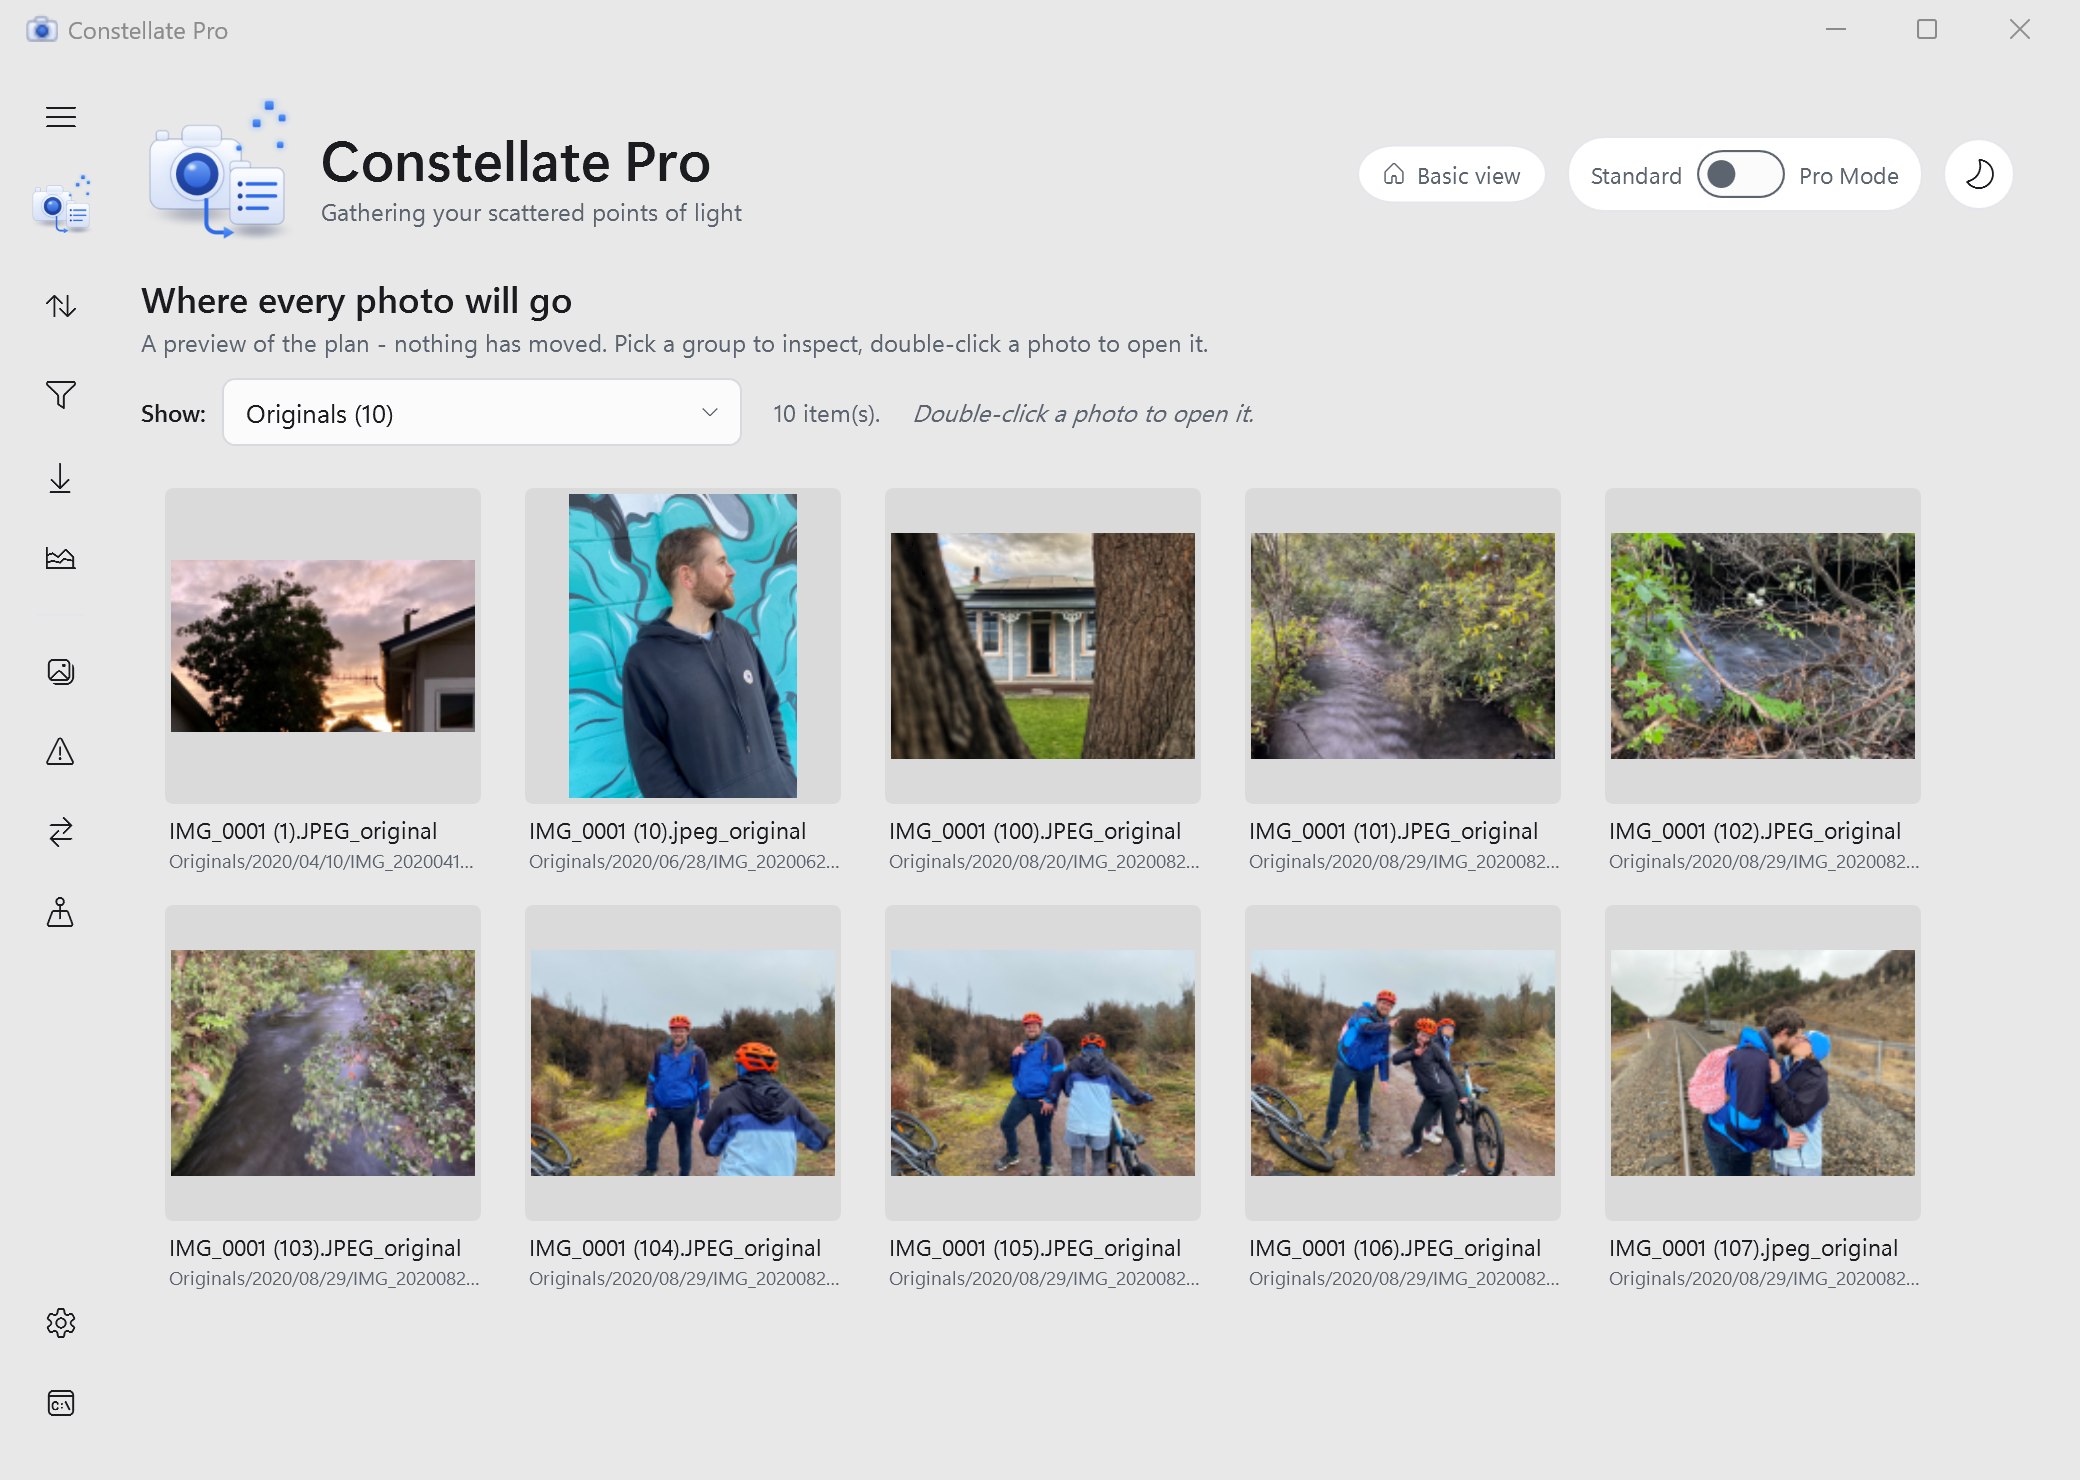Switch the Standard/Pro Mode toggle
The width and height of the screenshot is (2080, 1480).
(1740, 175)
